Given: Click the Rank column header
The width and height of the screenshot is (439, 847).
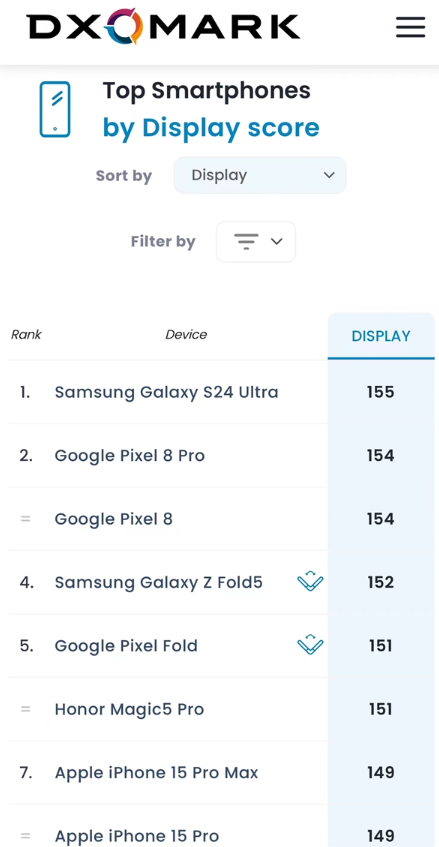Looking at the screenshot, I should pyautogui.click(x=26, y=334).
